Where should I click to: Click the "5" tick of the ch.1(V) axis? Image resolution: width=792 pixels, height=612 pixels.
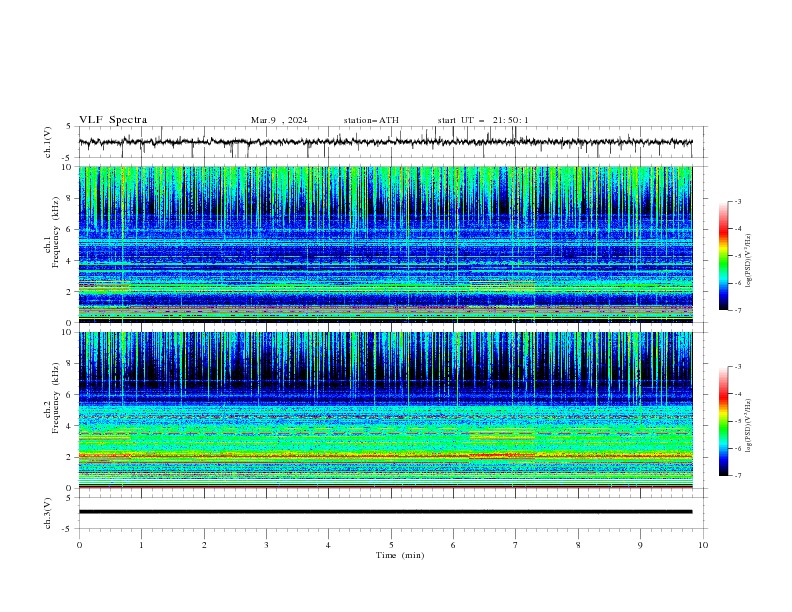[x=69, y=126]
